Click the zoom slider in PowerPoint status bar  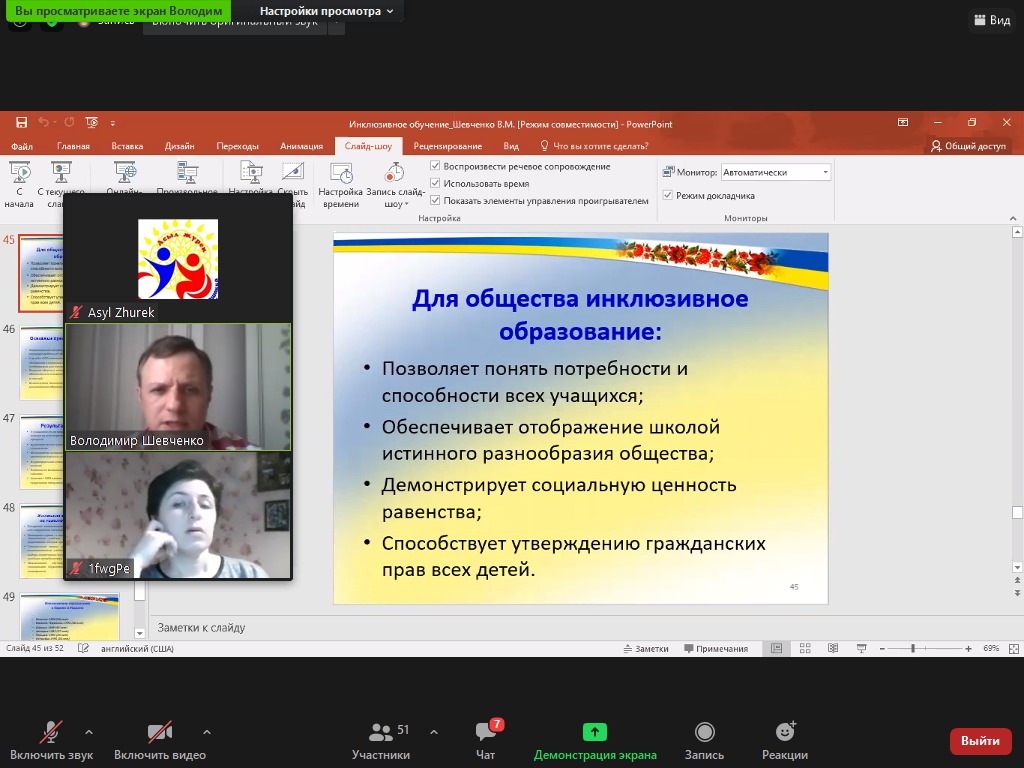[912, 648]
